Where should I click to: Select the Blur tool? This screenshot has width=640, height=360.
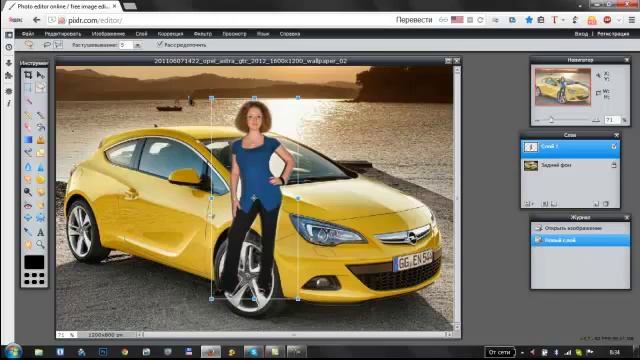coord(28,167)
